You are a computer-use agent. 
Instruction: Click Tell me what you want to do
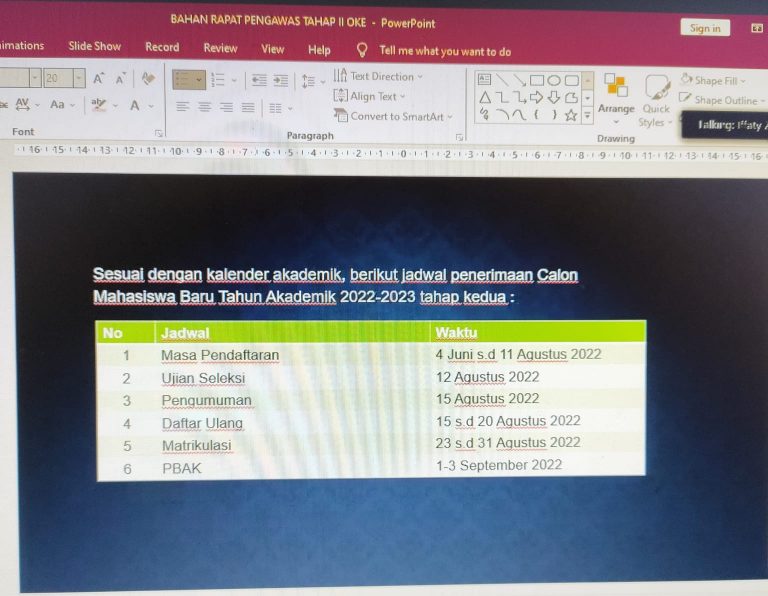point(445,51)
